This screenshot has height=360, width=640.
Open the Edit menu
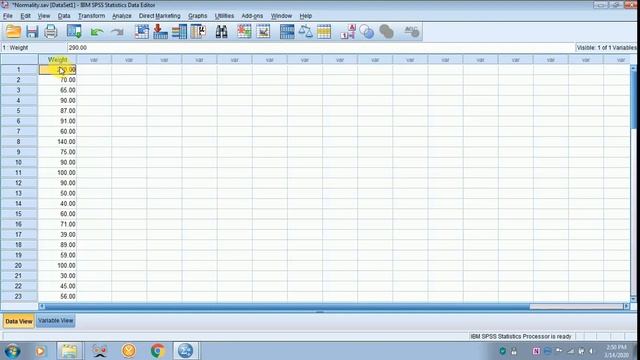25,16
